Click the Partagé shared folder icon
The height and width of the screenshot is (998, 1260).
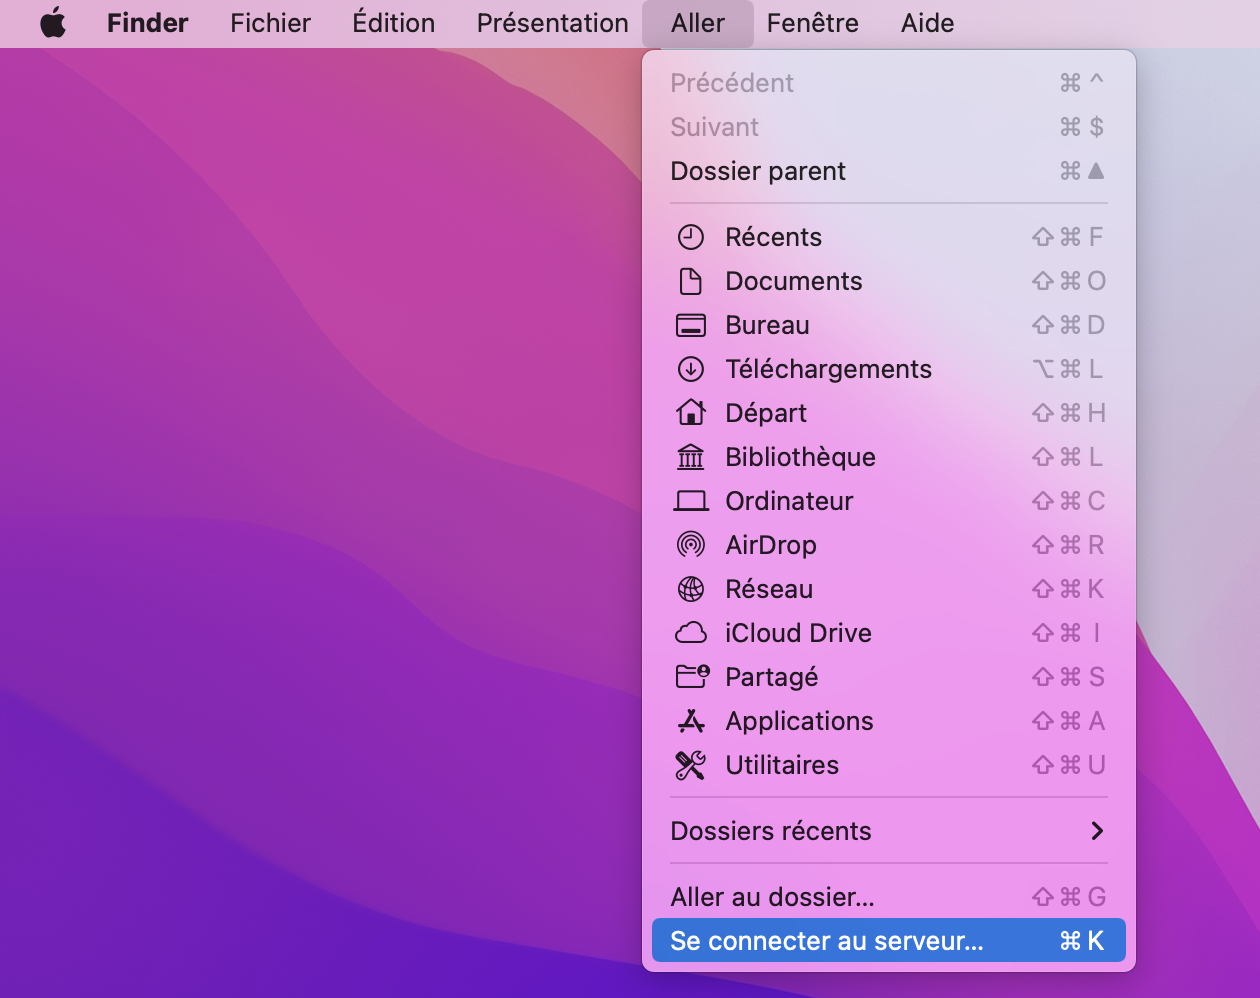[x=692, y=677]
